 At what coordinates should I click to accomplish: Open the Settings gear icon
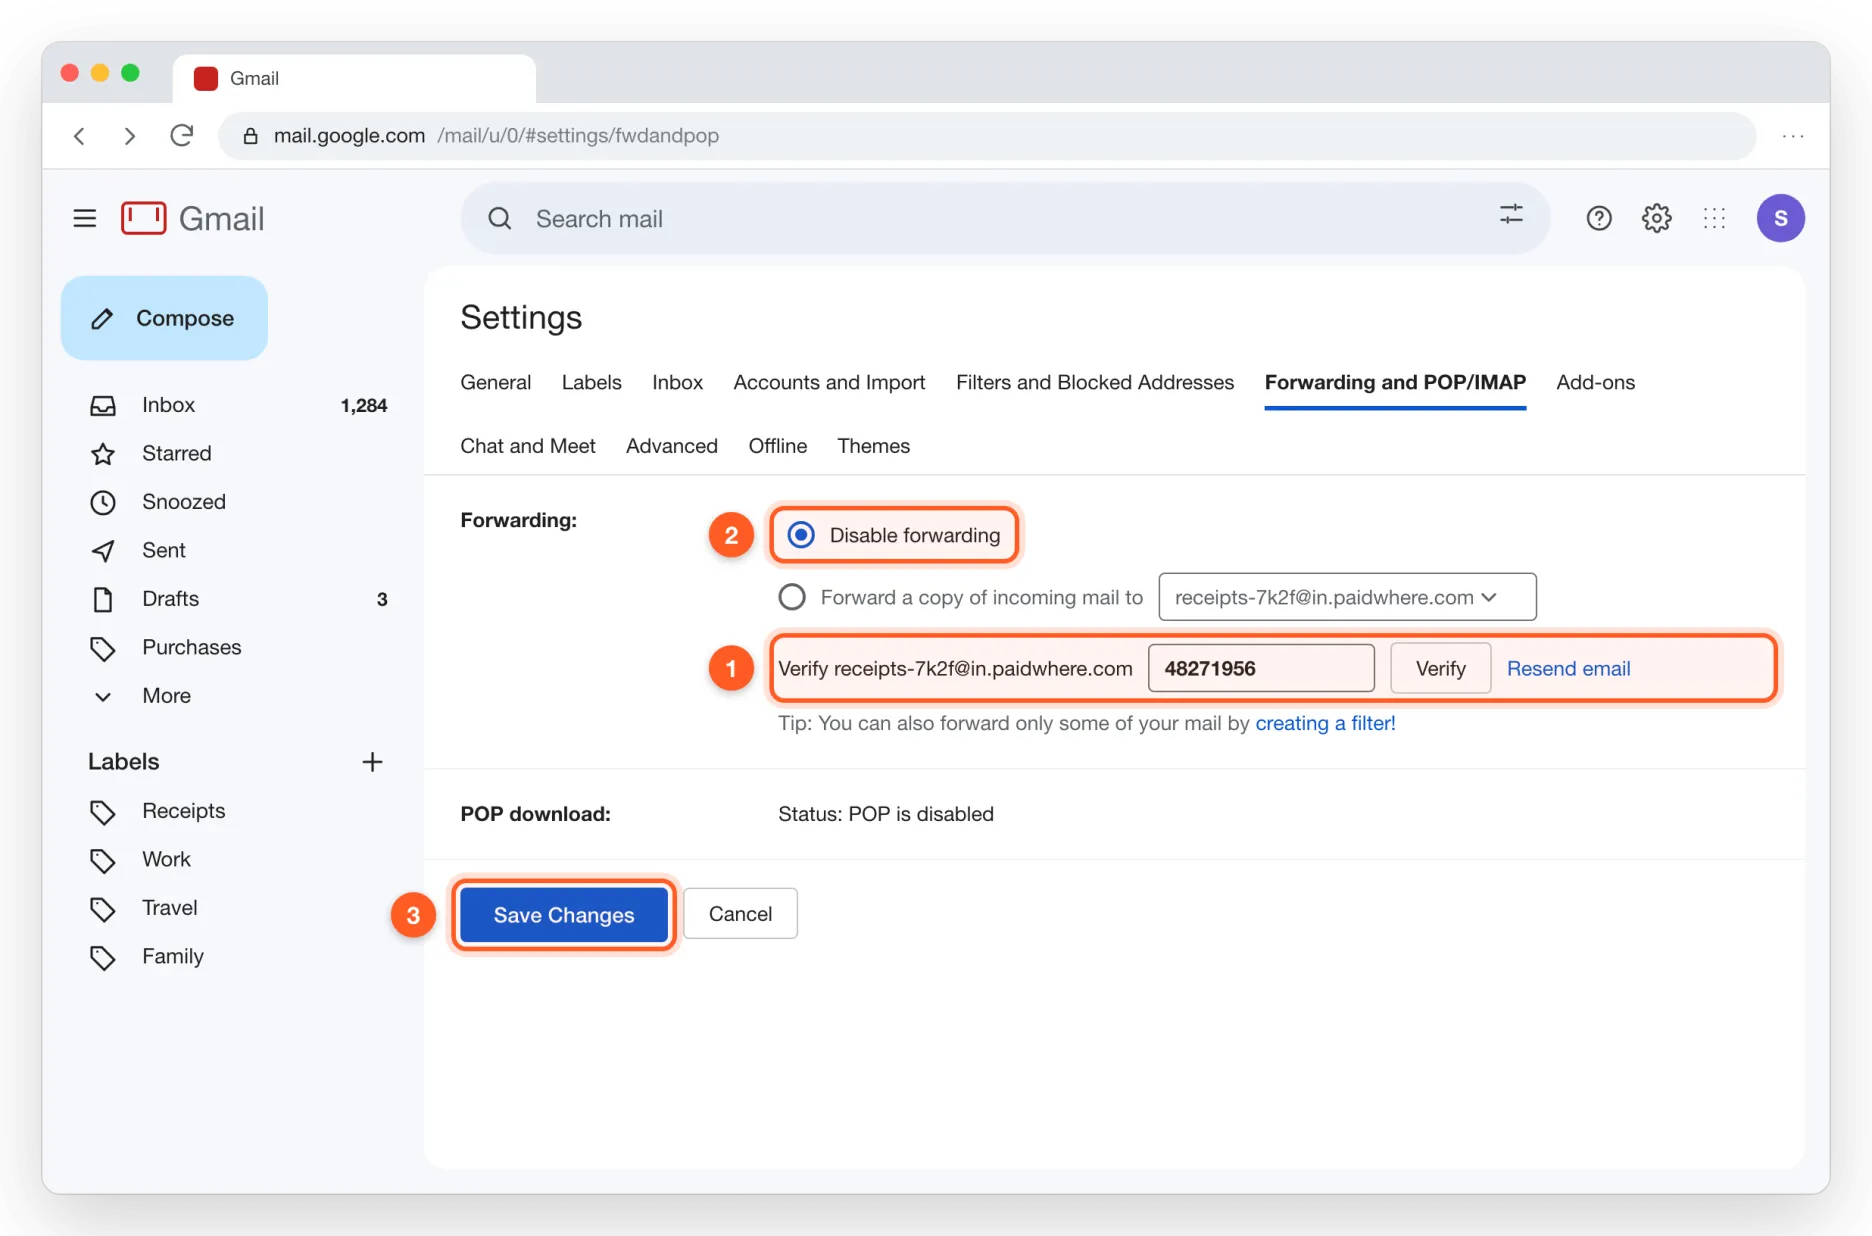point(1657,218)
